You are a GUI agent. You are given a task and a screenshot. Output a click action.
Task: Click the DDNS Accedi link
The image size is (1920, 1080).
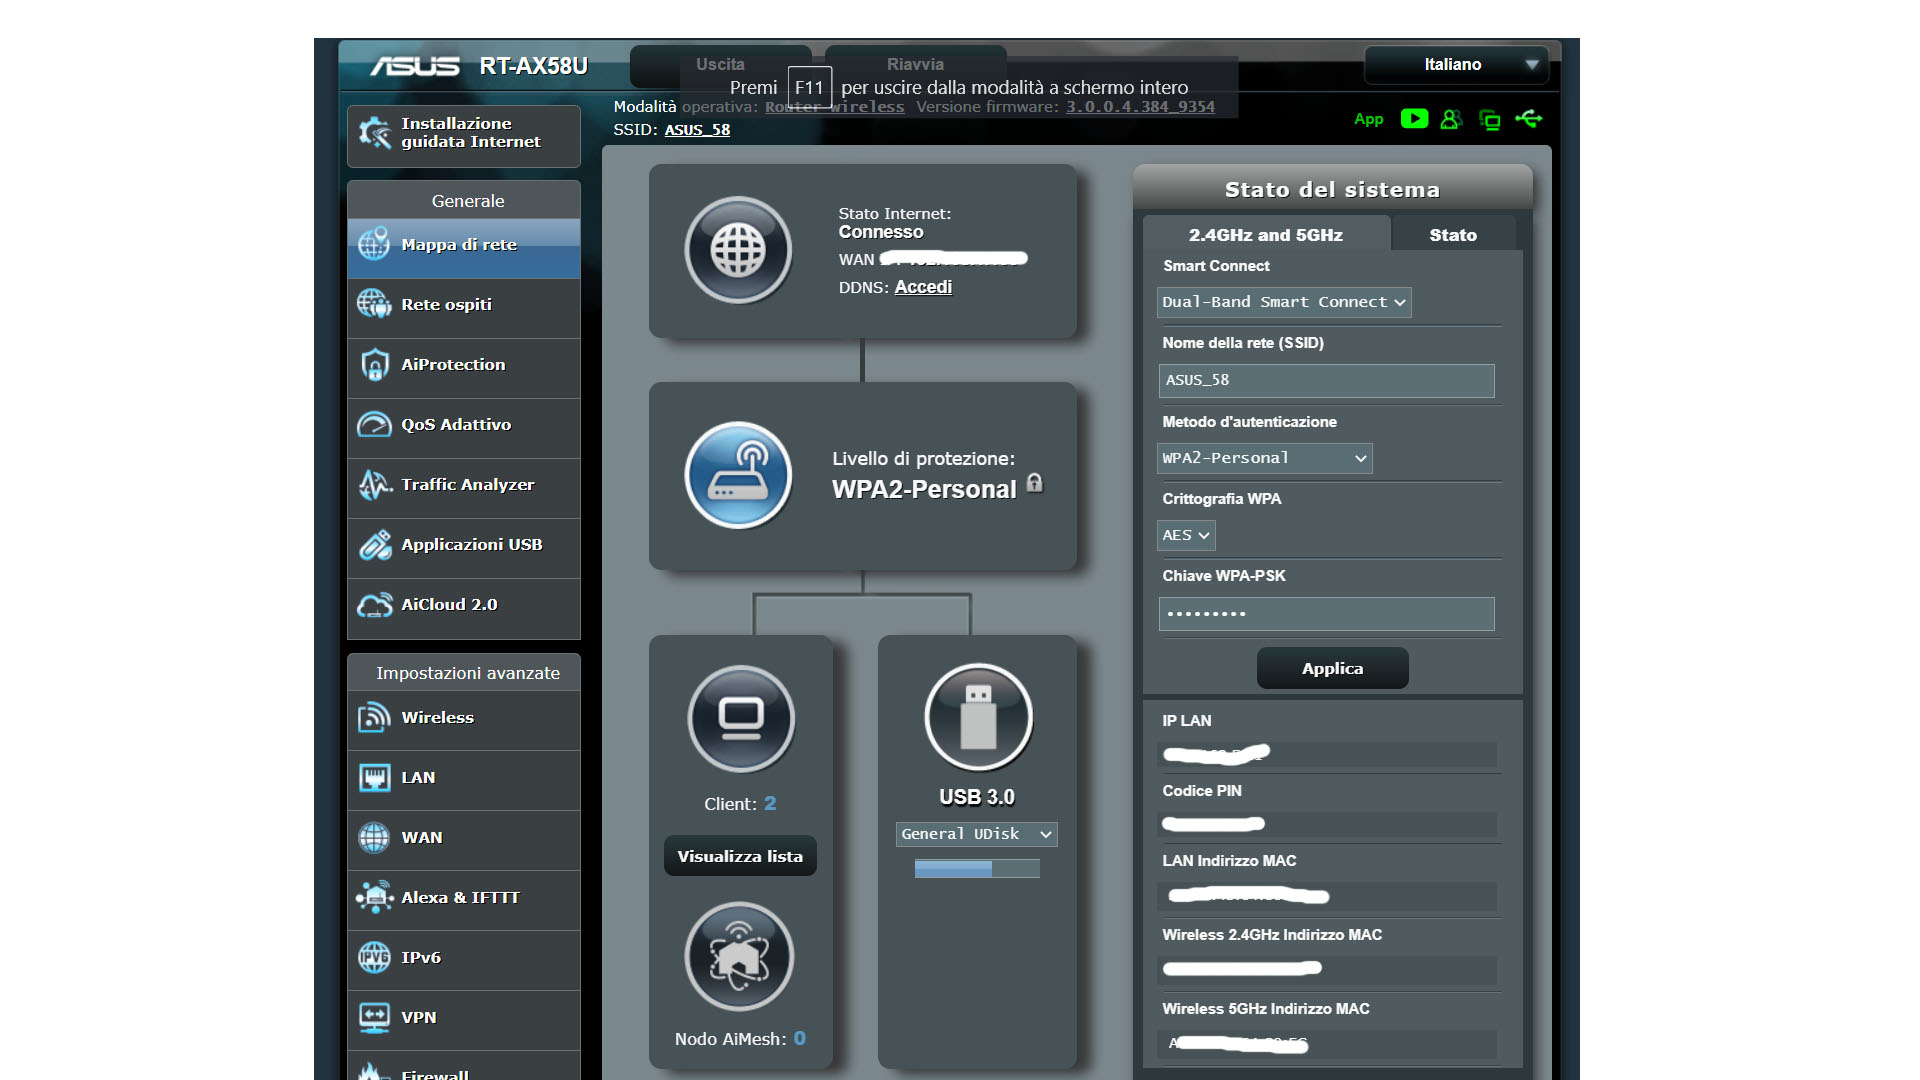pyautogui.click(x=923, y=287)
